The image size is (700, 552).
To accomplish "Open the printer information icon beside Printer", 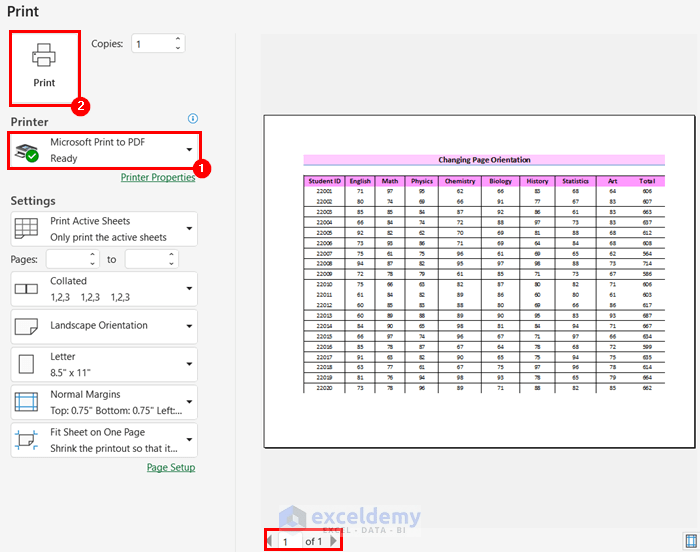I will pyautogui.click(x=193, y=118).
